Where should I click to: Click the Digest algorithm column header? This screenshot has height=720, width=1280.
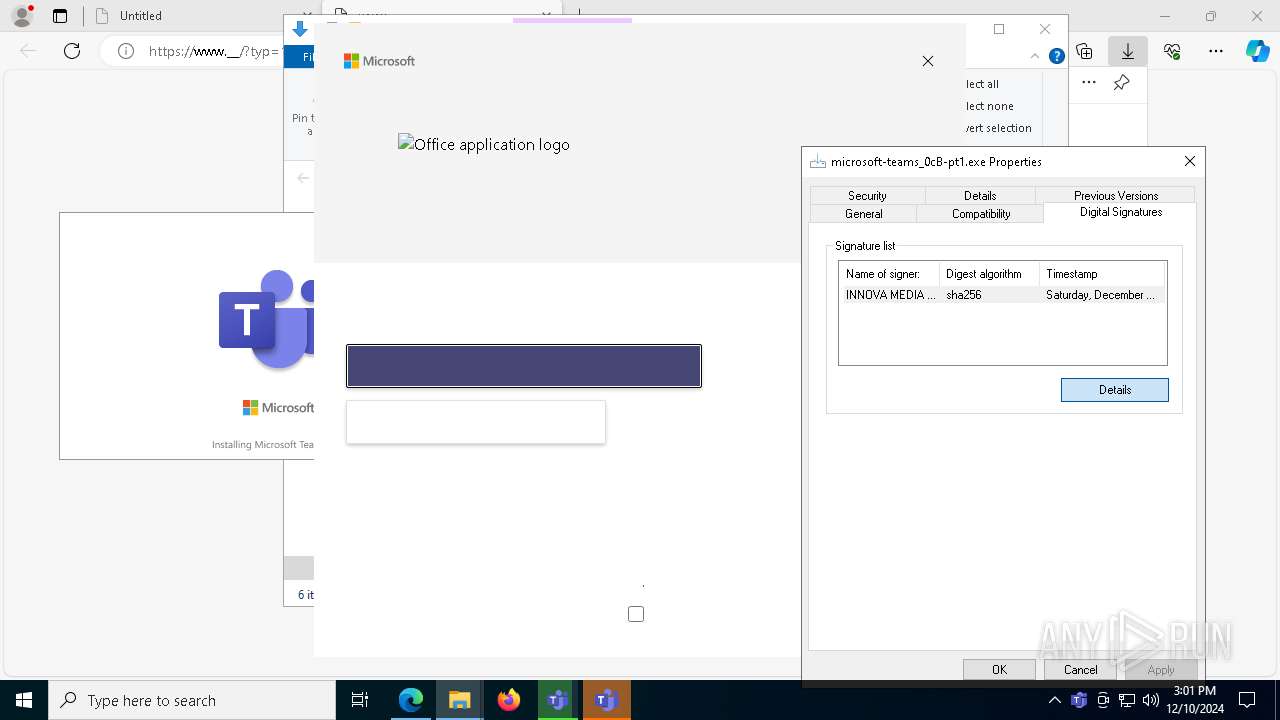(x=989, y=274)
